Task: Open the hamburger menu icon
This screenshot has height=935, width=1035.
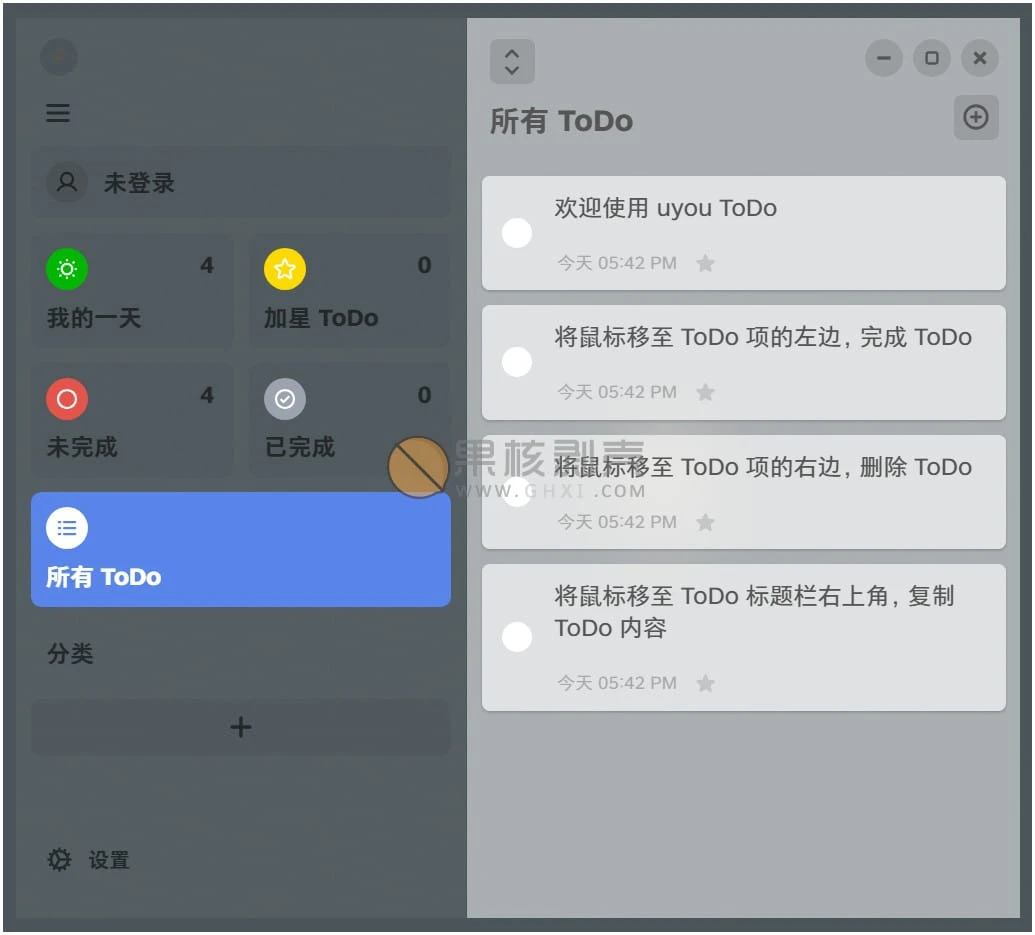Action: click(58, 113)
